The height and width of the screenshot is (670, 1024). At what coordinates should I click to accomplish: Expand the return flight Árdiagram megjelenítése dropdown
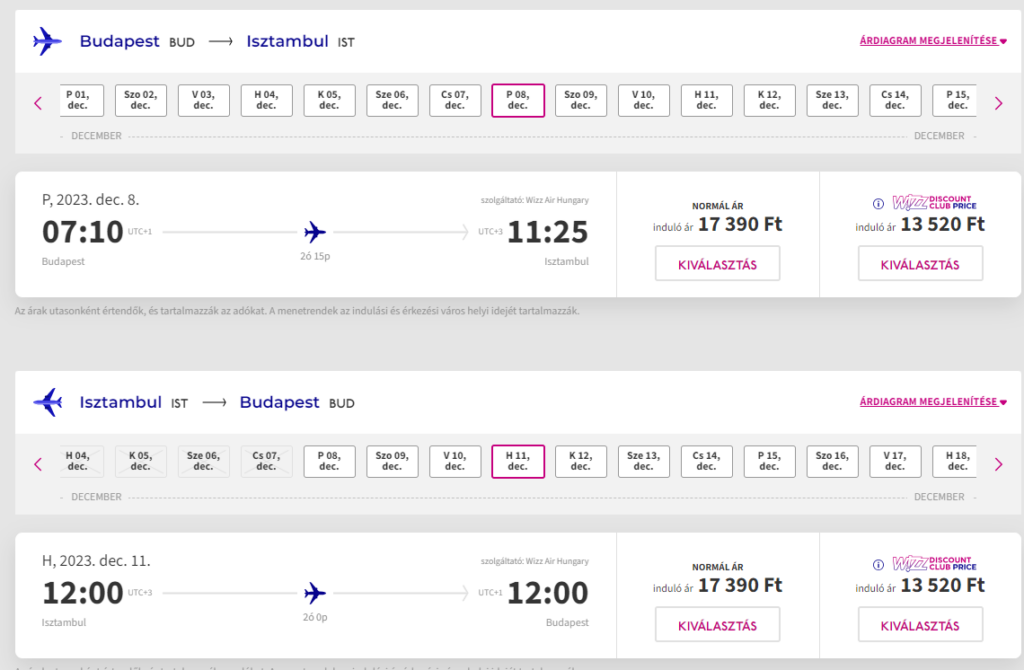(933, 402)
